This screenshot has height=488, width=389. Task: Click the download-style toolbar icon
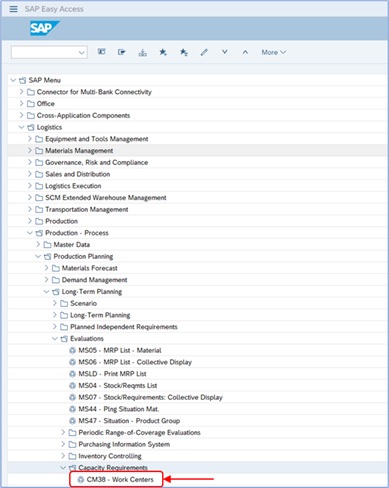pos(142,52)
